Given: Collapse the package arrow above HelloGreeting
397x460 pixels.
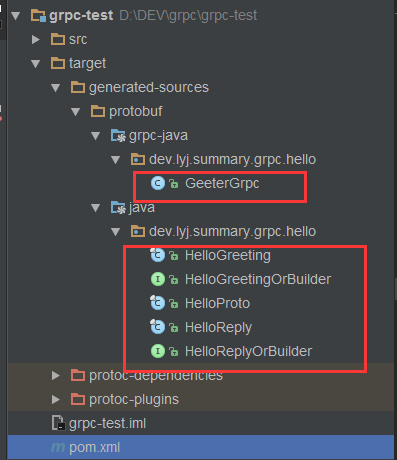Looking at the screenshot, I should pyautogui.click(x=116, y=232).
